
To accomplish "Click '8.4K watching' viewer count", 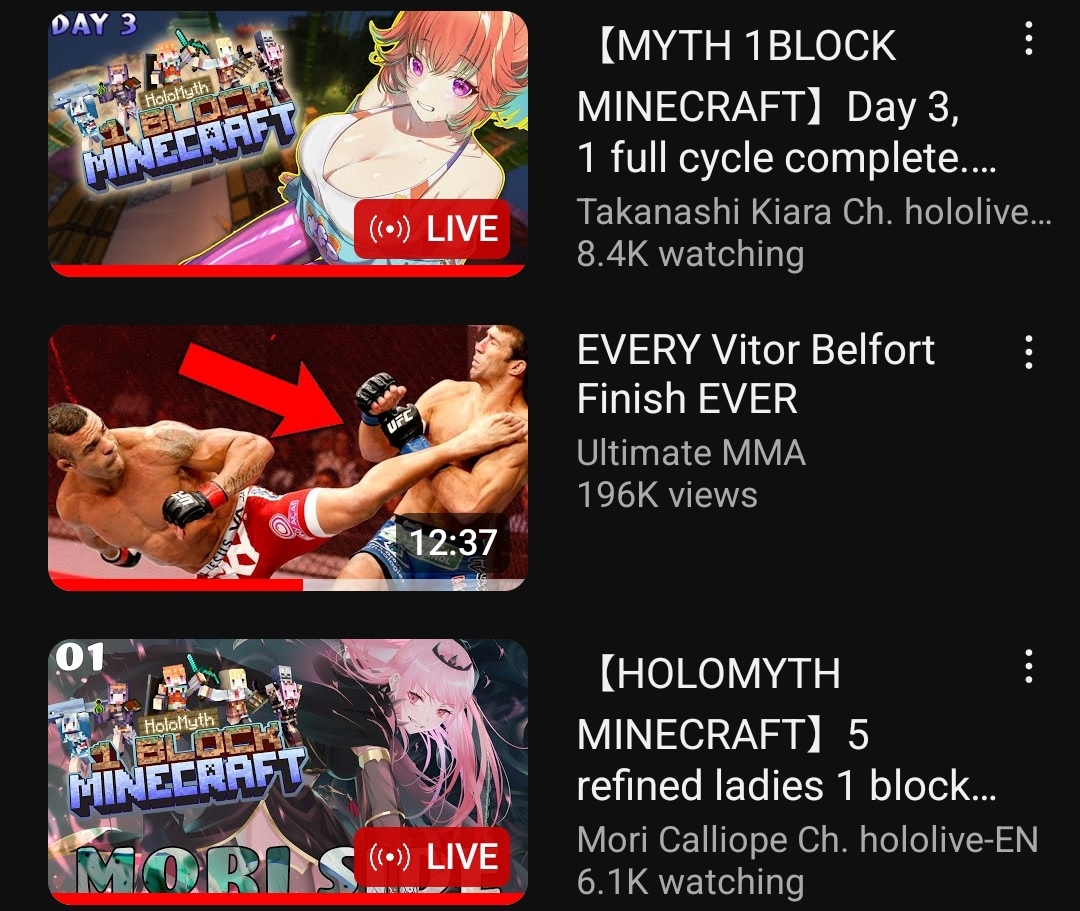I will click(x=690, y=254).
